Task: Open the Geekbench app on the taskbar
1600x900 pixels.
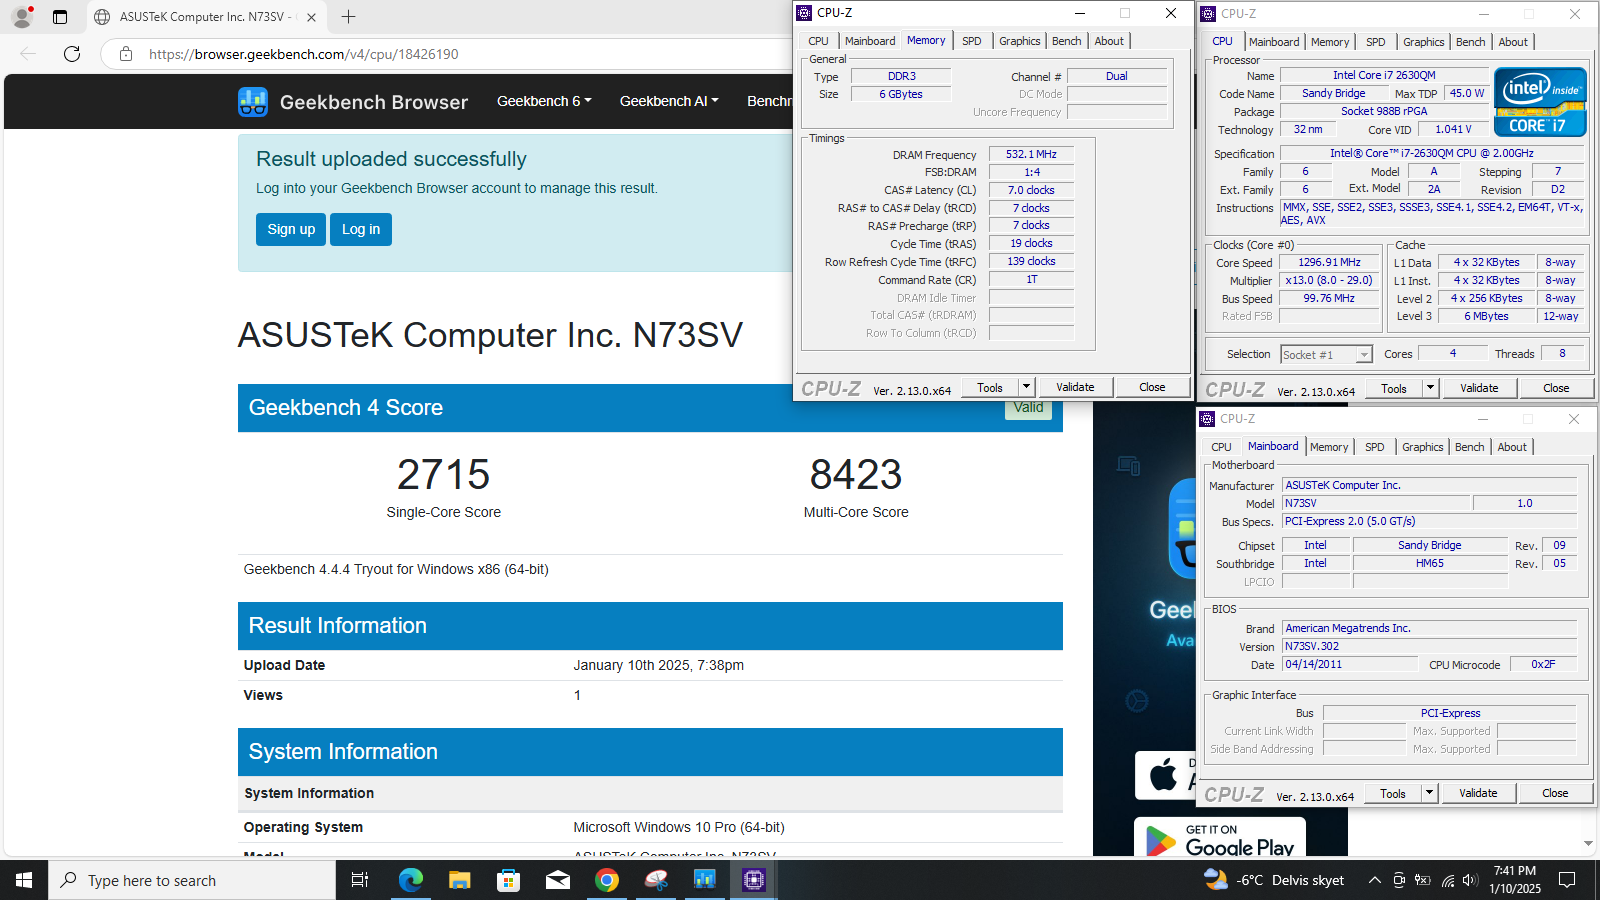Action: tap(704, 880)
